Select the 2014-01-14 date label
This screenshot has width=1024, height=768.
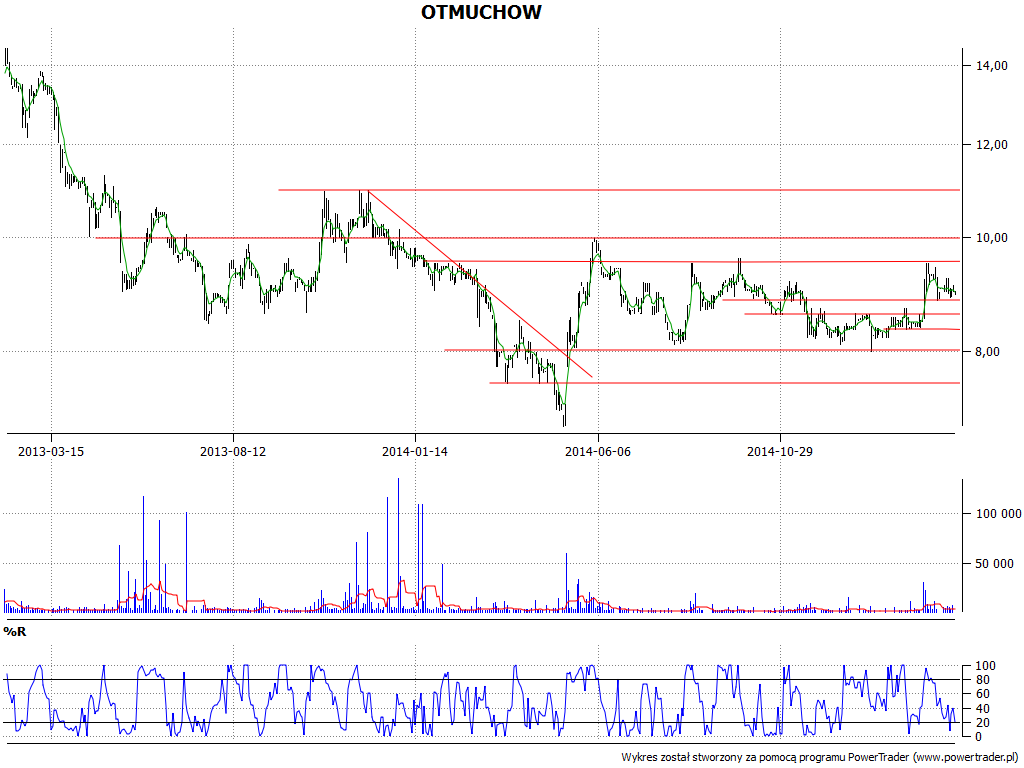pos(415,451)
